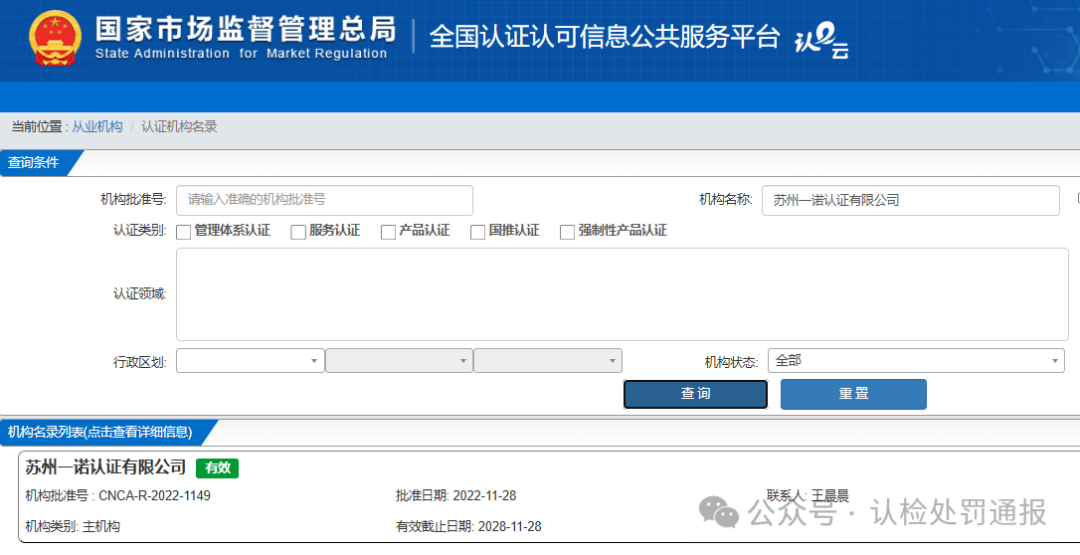Click 批准日期 2022-11-28 text
The height and width of the screenshot is (555, 1080).
[x=456, y=496]
